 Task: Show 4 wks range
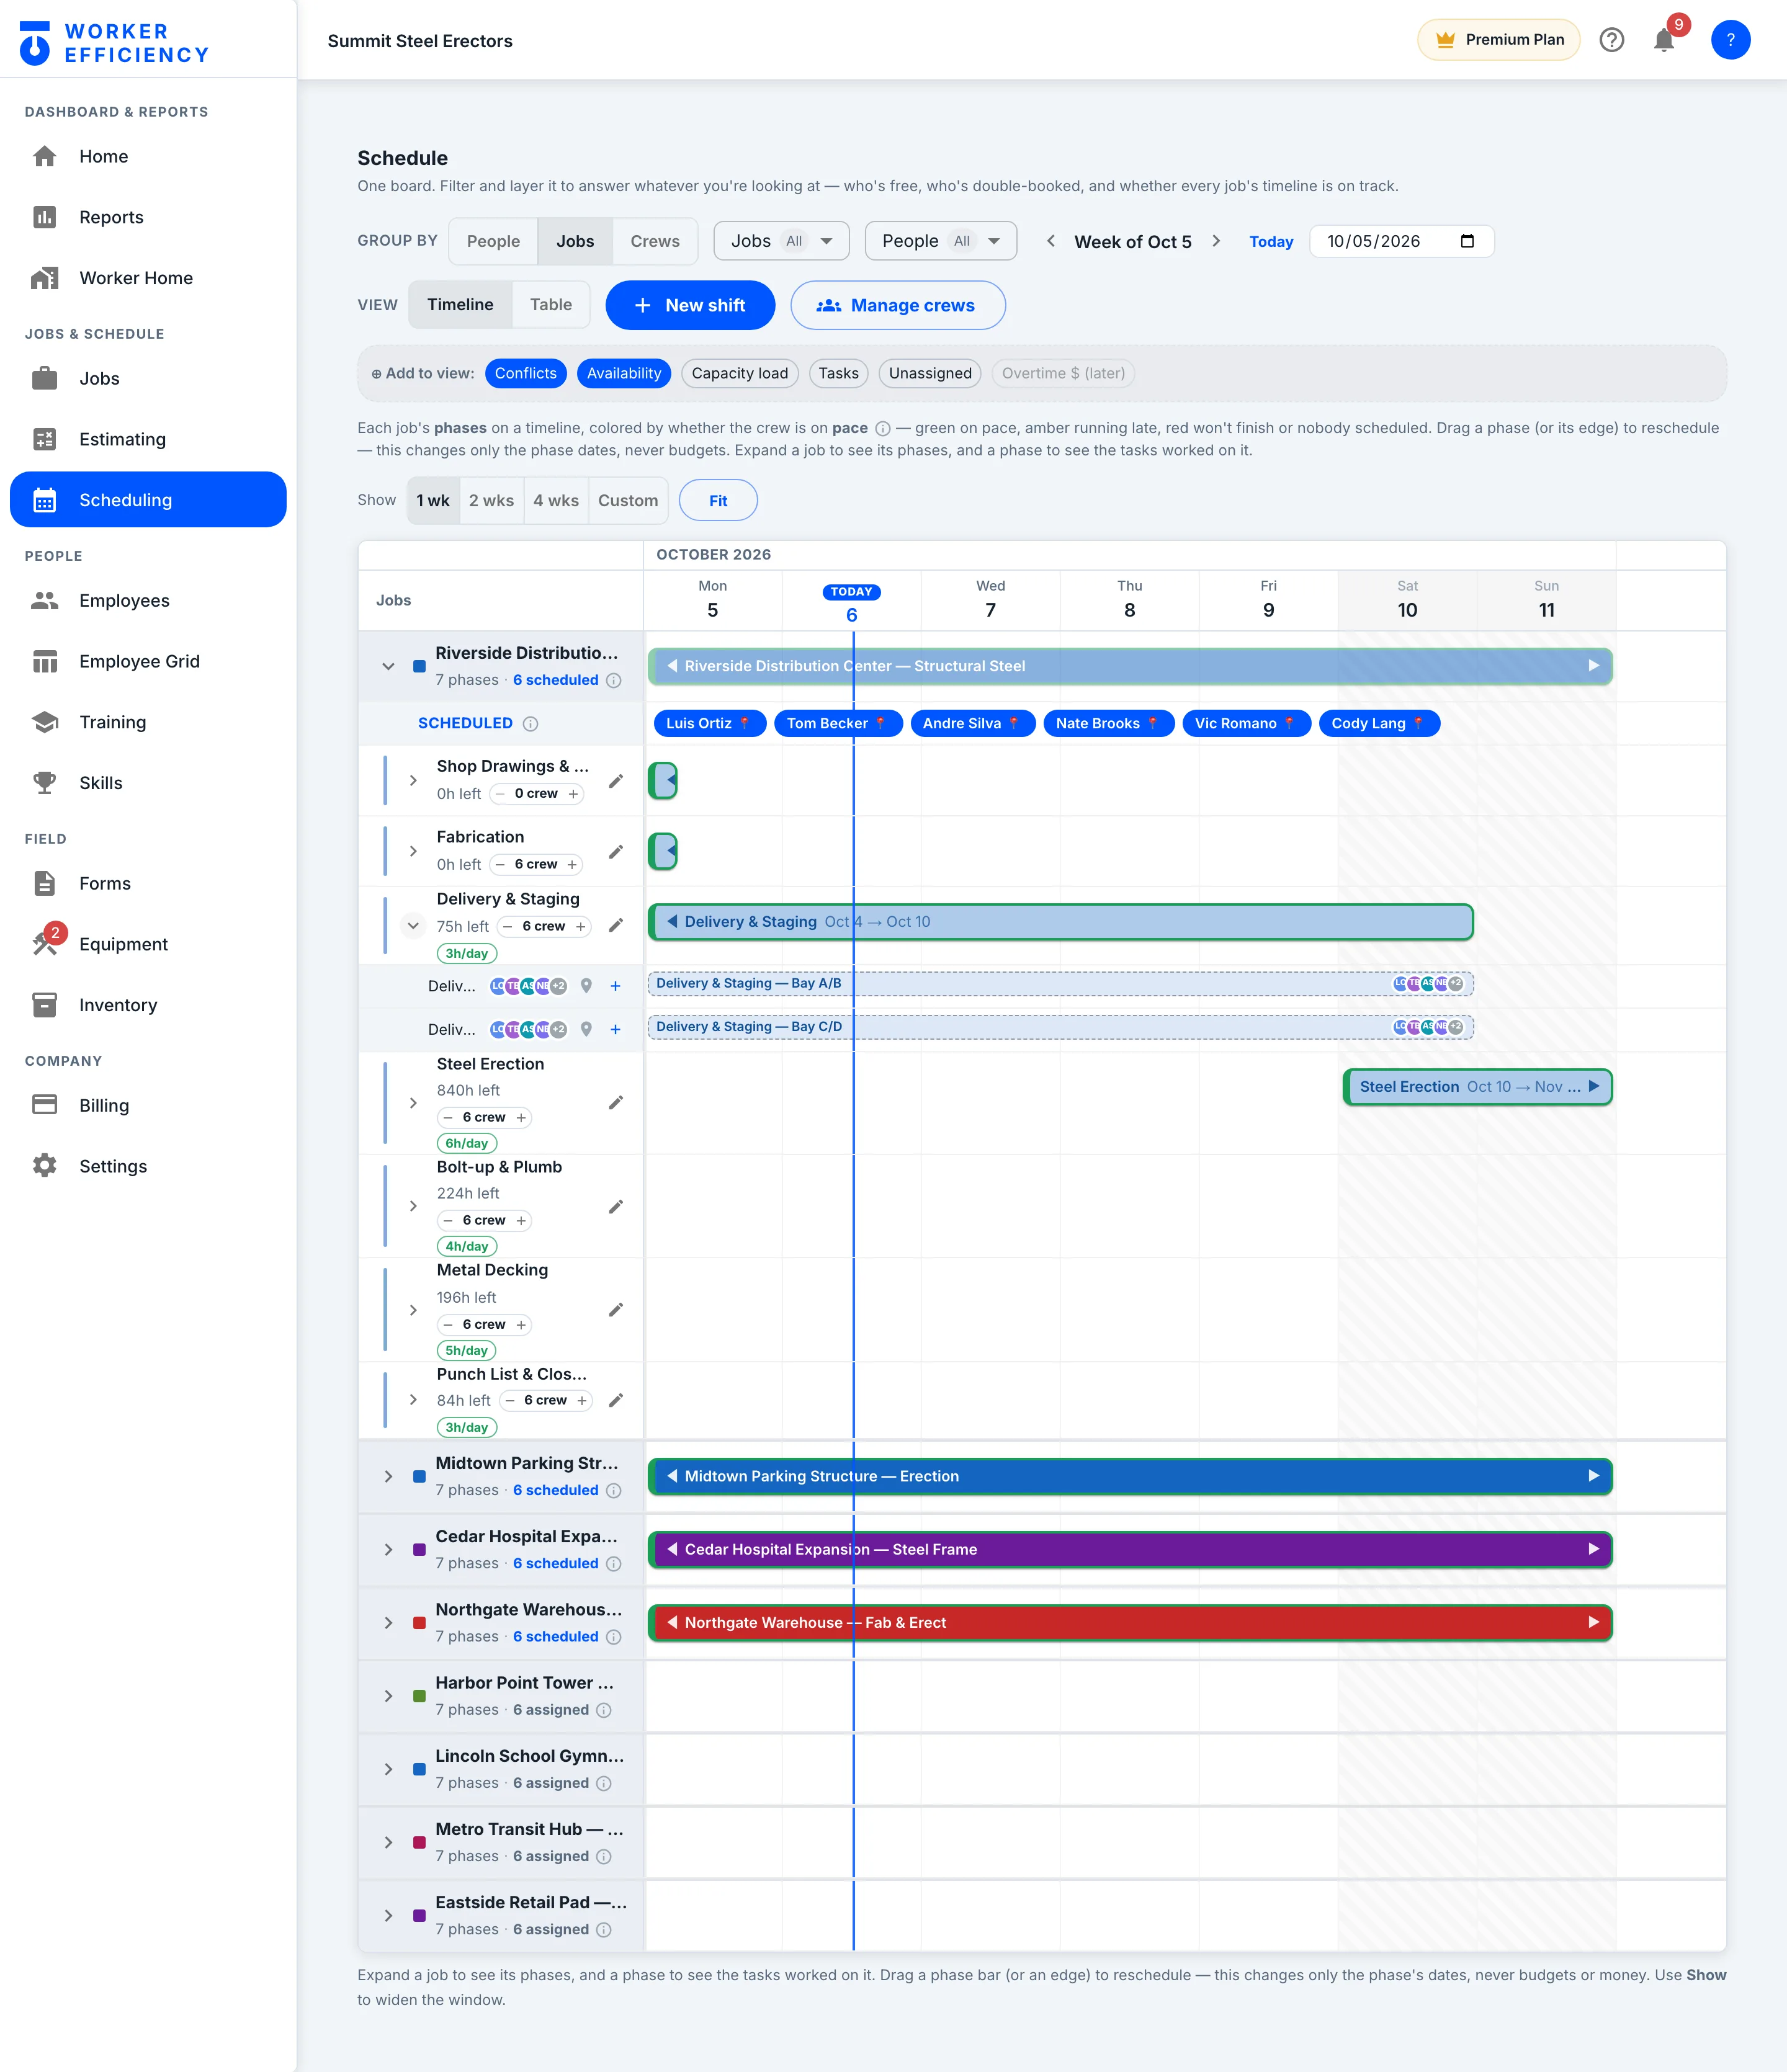[x=556, y=500]
